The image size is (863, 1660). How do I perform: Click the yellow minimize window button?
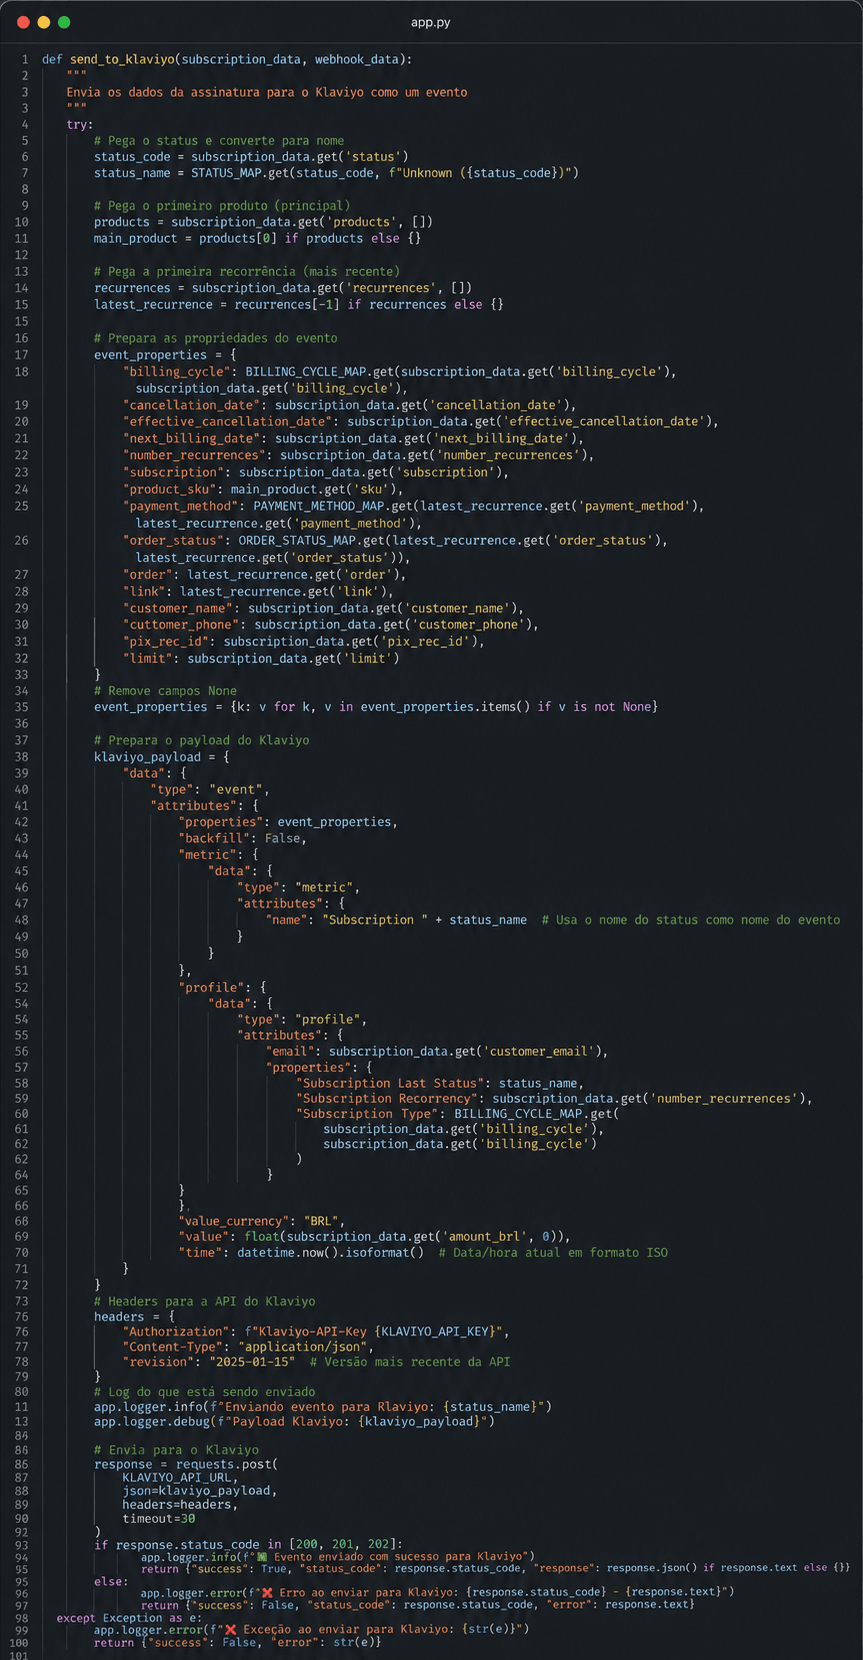click(x=43, y=22)
